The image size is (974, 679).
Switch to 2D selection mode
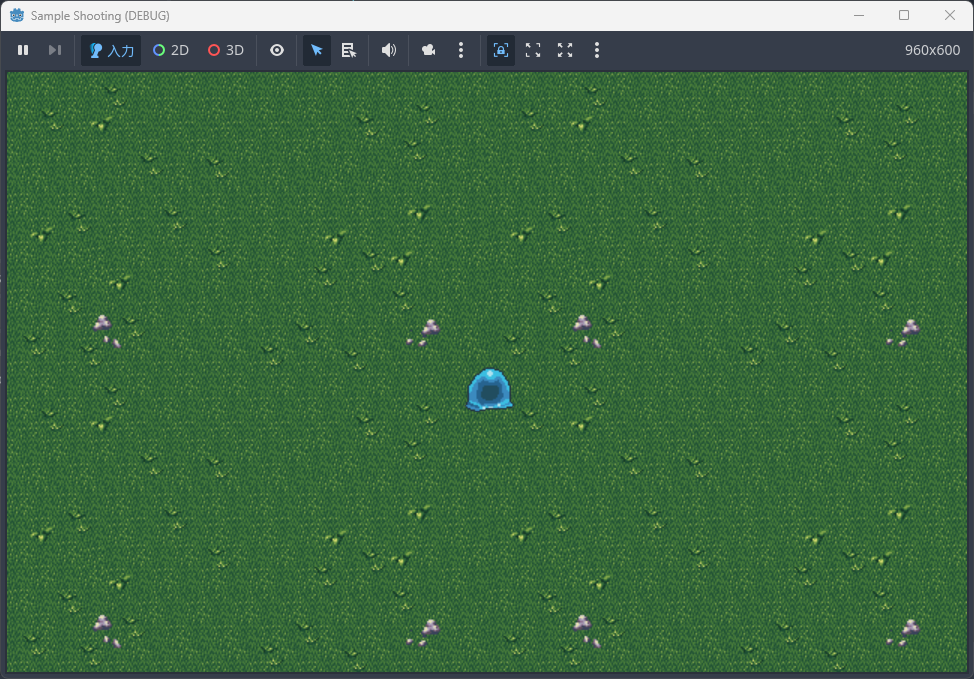coord(171,50)
